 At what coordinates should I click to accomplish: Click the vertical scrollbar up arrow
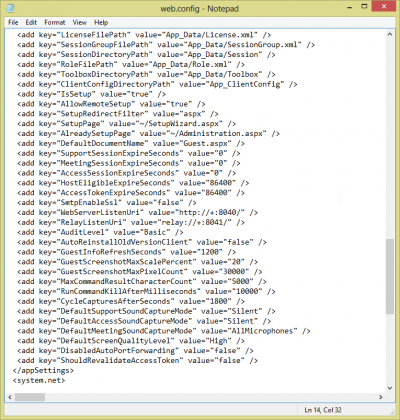point(390,34)
